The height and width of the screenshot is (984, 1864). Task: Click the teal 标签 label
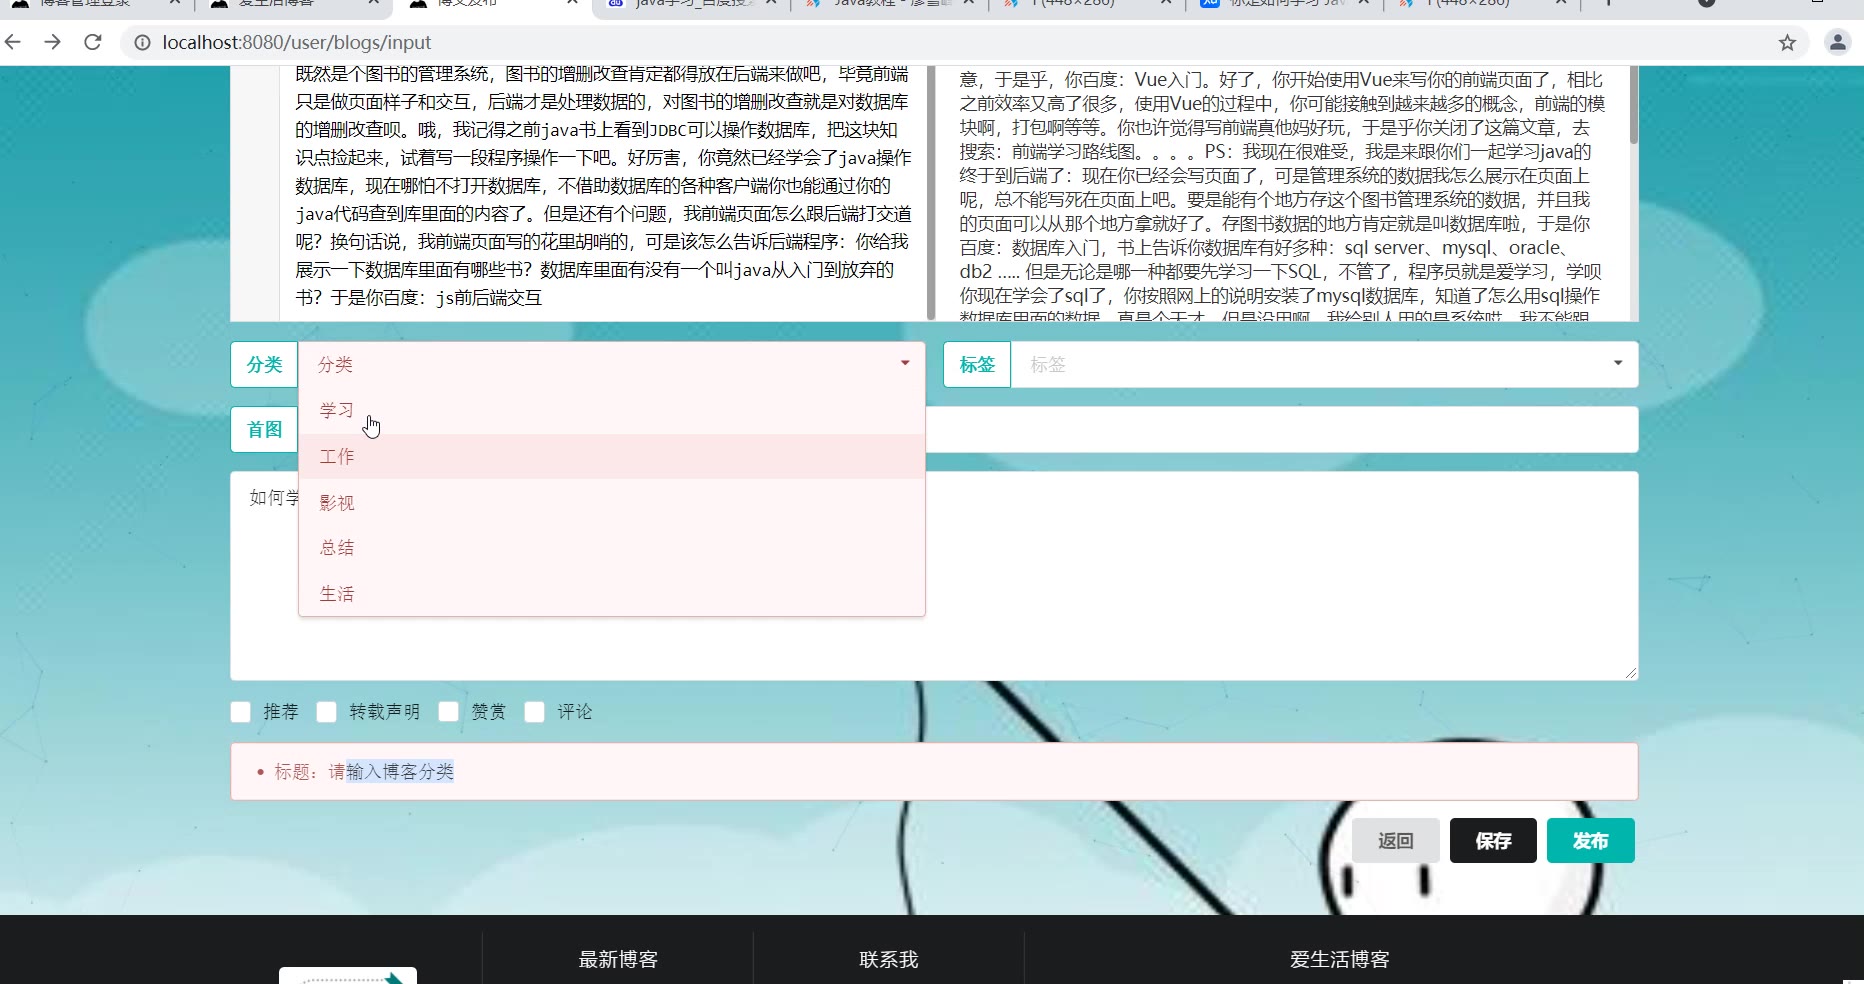[x=977, y=365]
